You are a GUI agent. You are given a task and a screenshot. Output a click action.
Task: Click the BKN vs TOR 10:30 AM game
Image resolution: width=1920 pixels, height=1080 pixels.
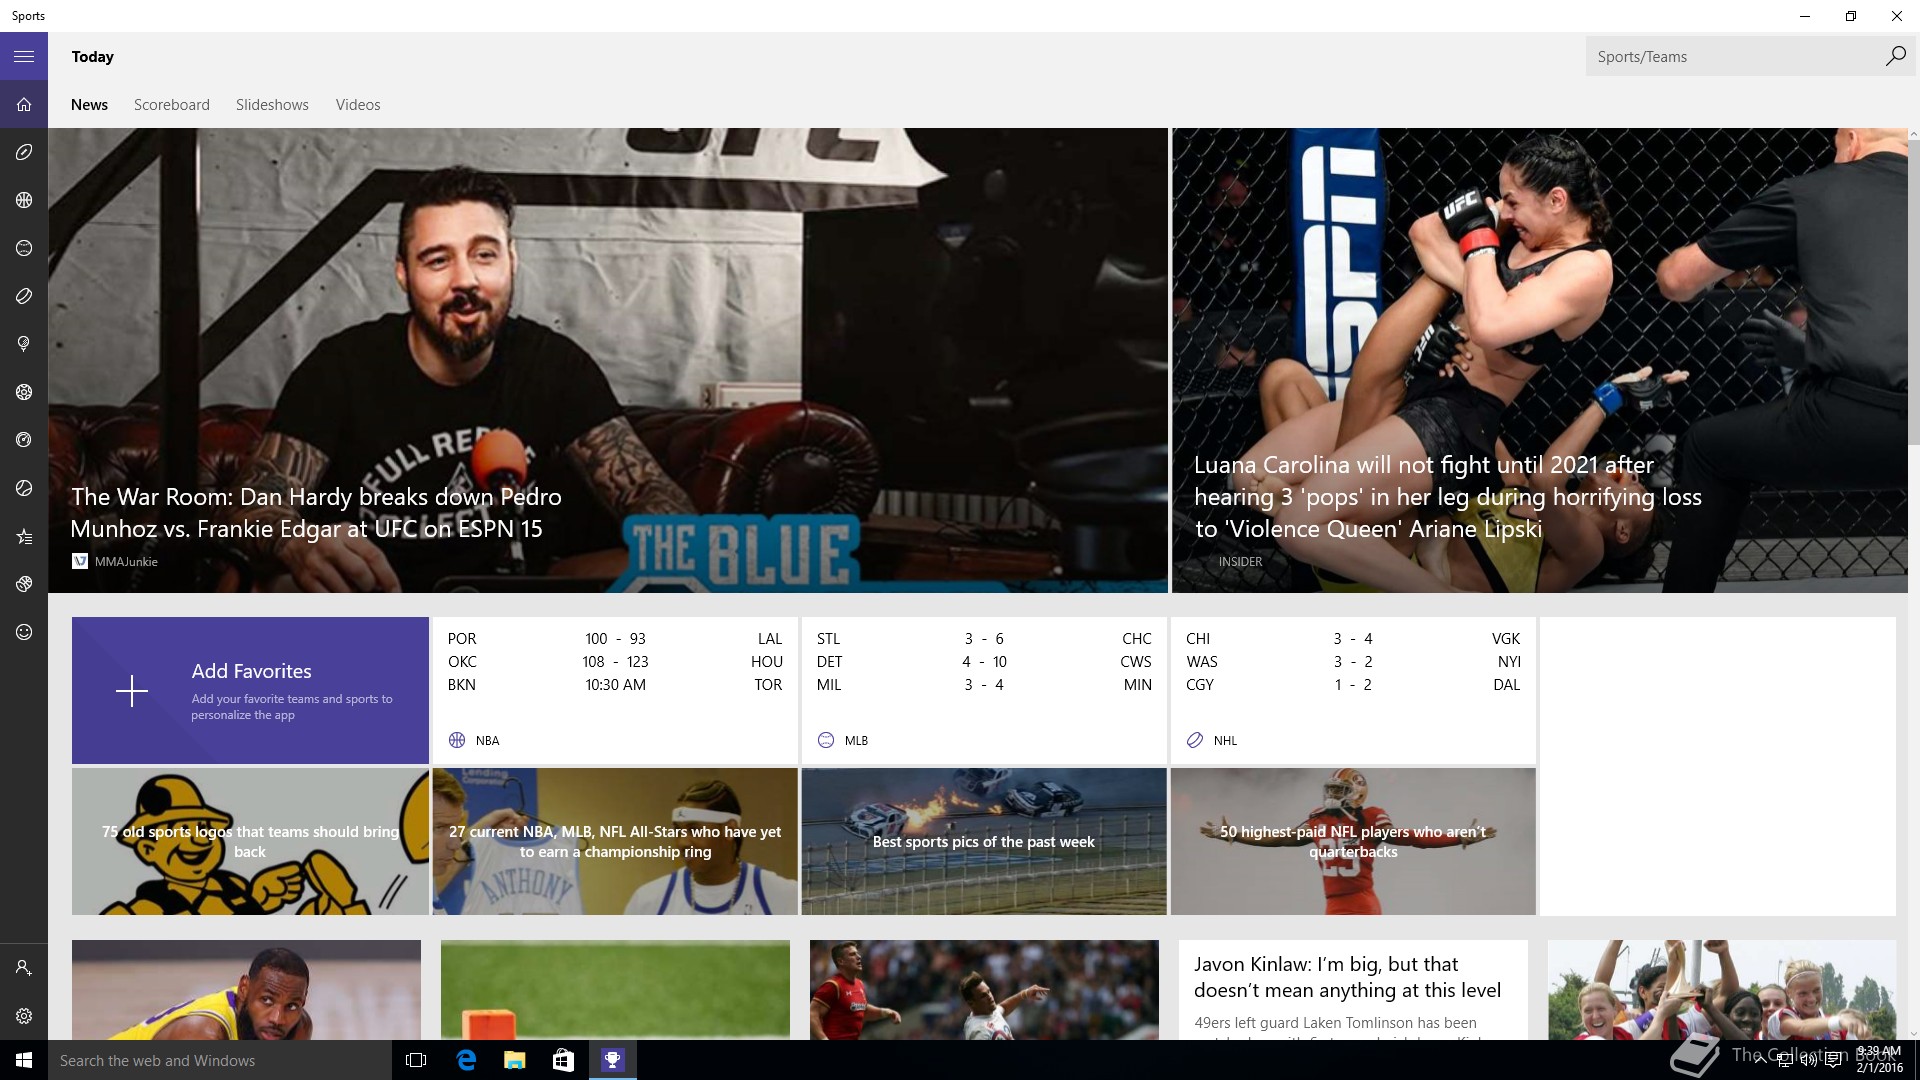615,684
